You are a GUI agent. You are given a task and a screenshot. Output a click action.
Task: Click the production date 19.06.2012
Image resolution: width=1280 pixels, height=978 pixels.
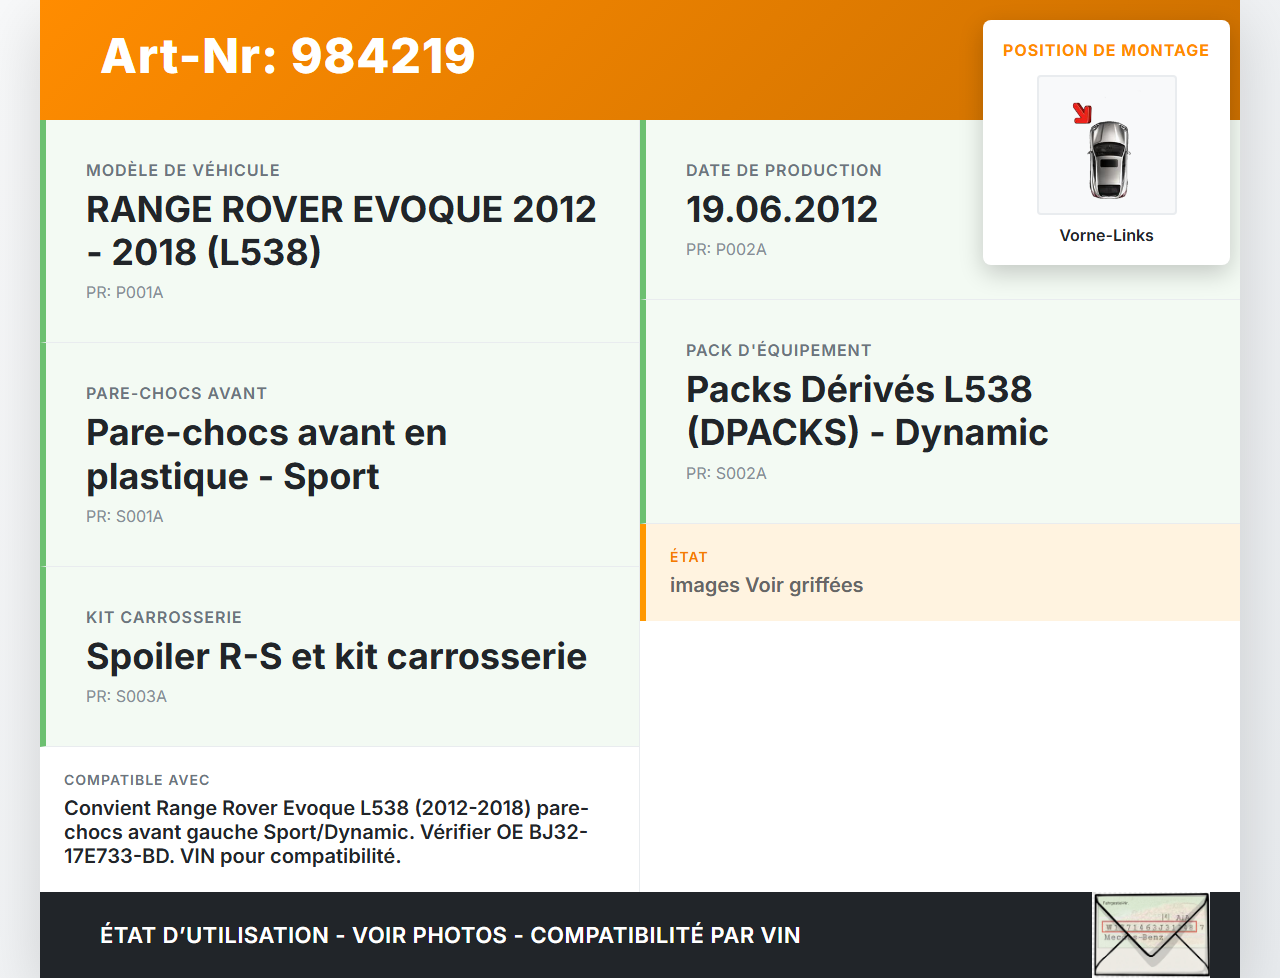click(x=781, y=209)
